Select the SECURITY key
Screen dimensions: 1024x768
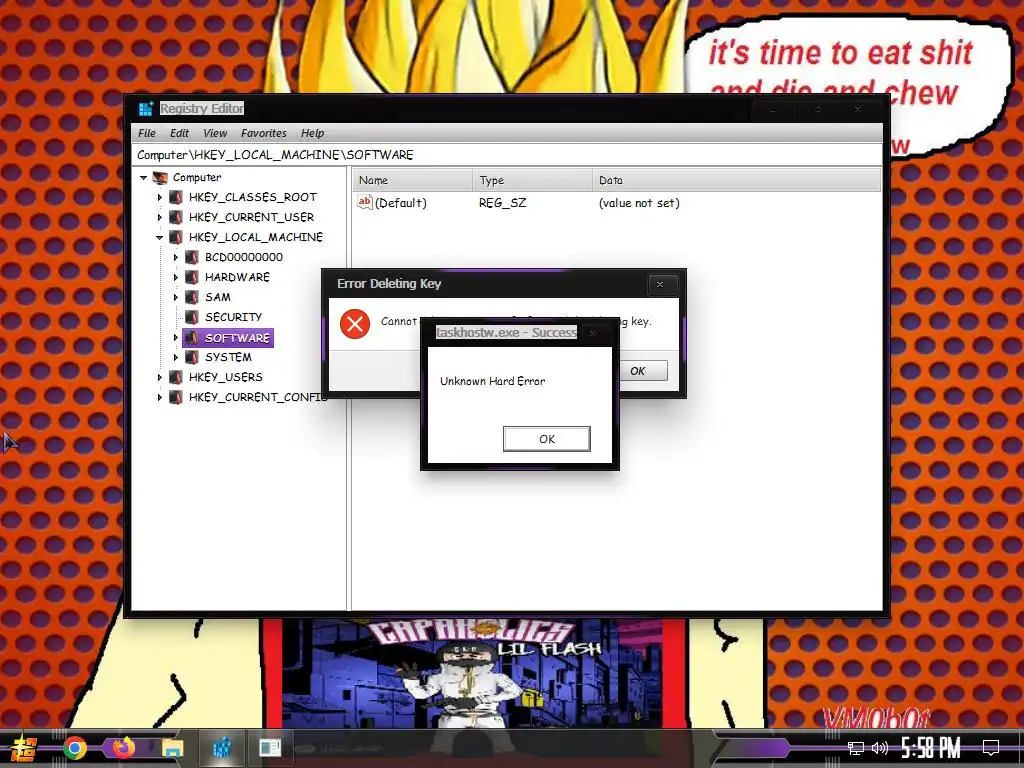point(233,317)
